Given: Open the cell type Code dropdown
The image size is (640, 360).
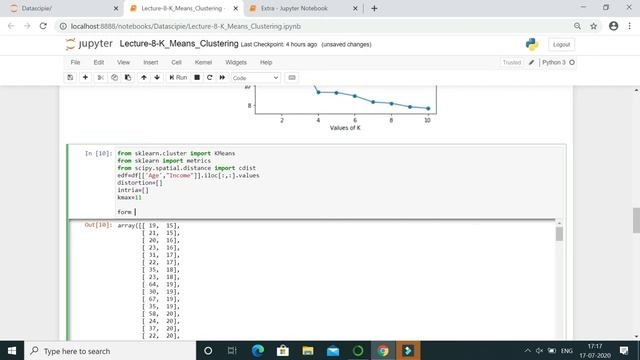Looking at the screenshot, I should pos(256,78).
